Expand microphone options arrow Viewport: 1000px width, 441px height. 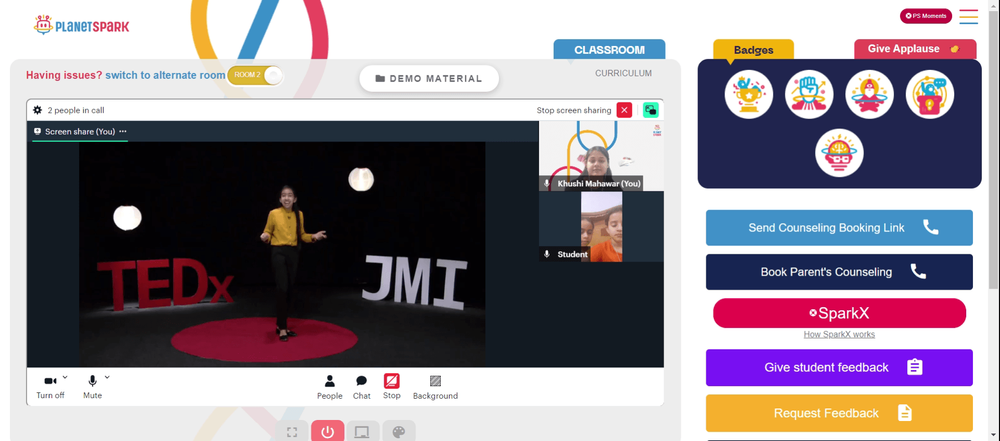[107, 377]
